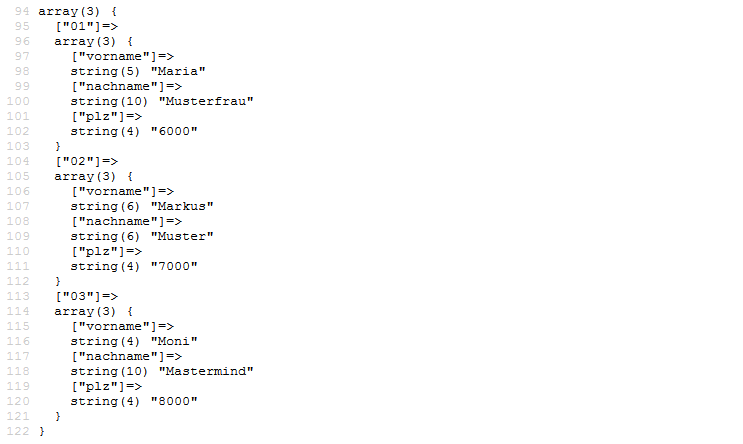Click line number 104 in the gutter
This screenshot has height=444, width=743.
tap(18, 161)
